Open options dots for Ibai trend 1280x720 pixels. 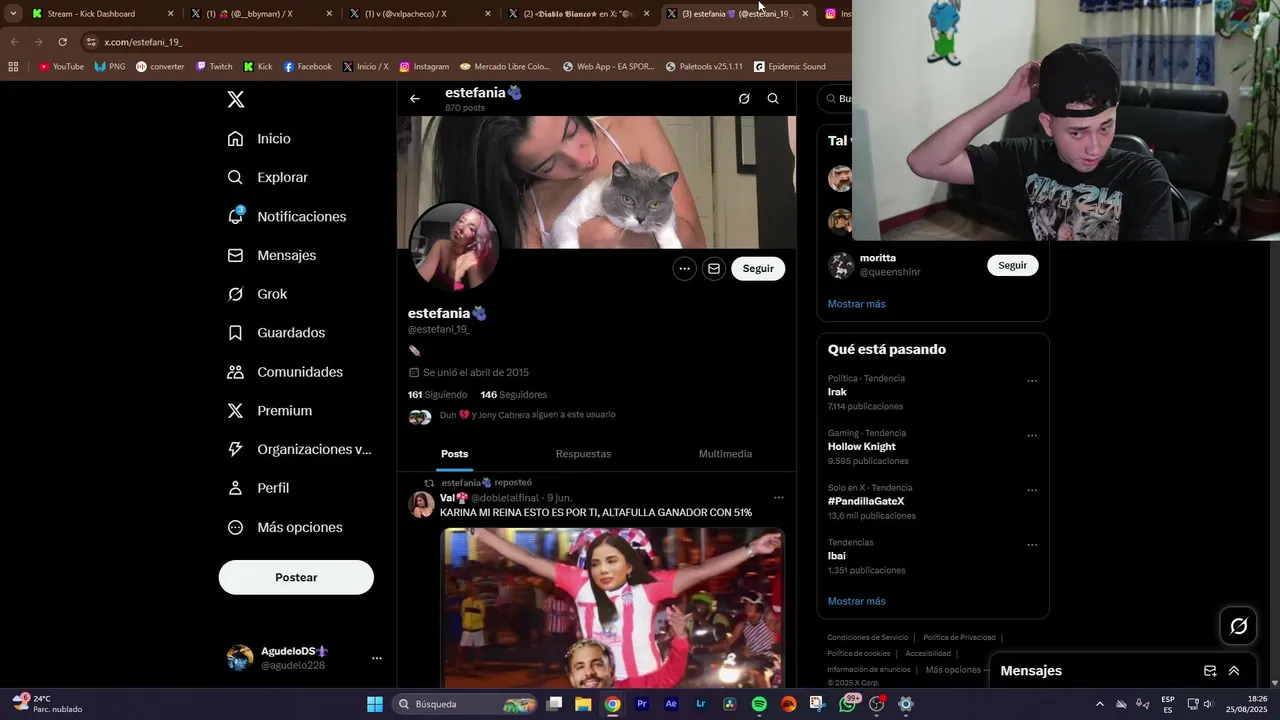1032,545
